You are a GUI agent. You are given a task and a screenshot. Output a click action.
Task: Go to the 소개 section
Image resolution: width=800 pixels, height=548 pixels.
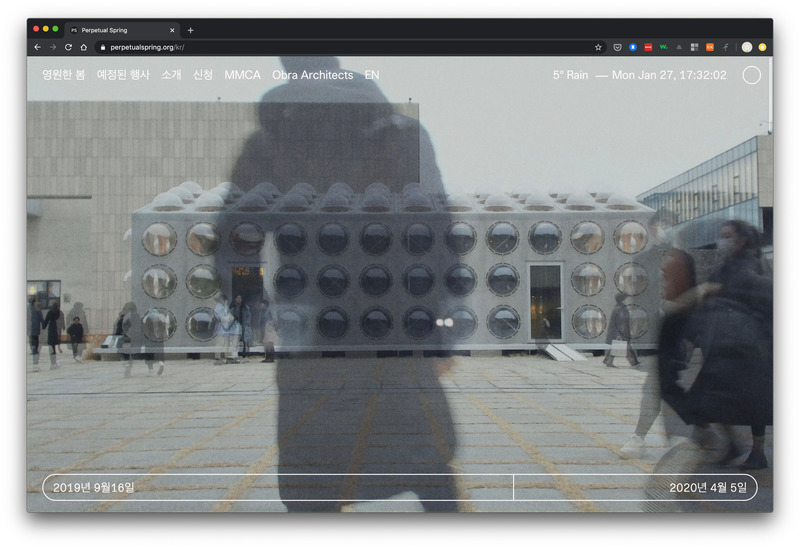click(171, 75)
